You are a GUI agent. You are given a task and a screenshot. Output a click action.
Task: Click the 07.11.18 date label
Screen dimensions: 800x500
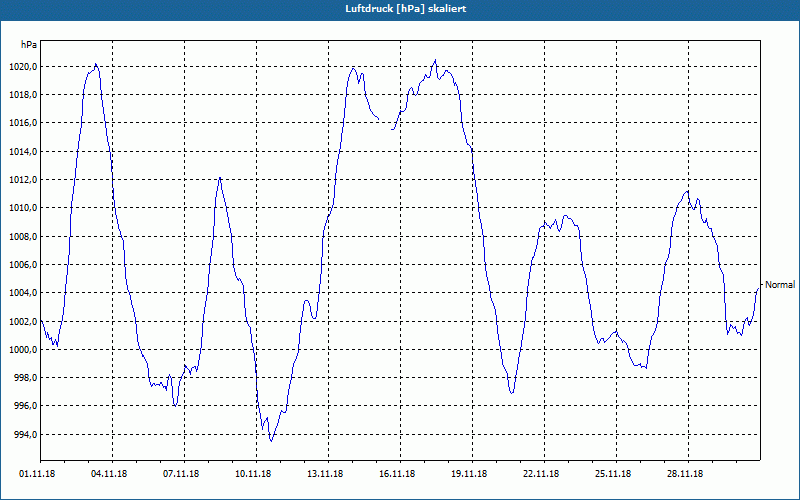point(181,474)
